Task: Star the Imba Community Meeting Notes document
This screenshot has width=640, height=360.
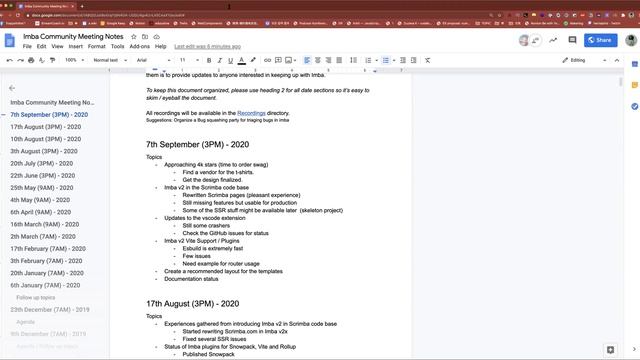Action: (133, 37)
